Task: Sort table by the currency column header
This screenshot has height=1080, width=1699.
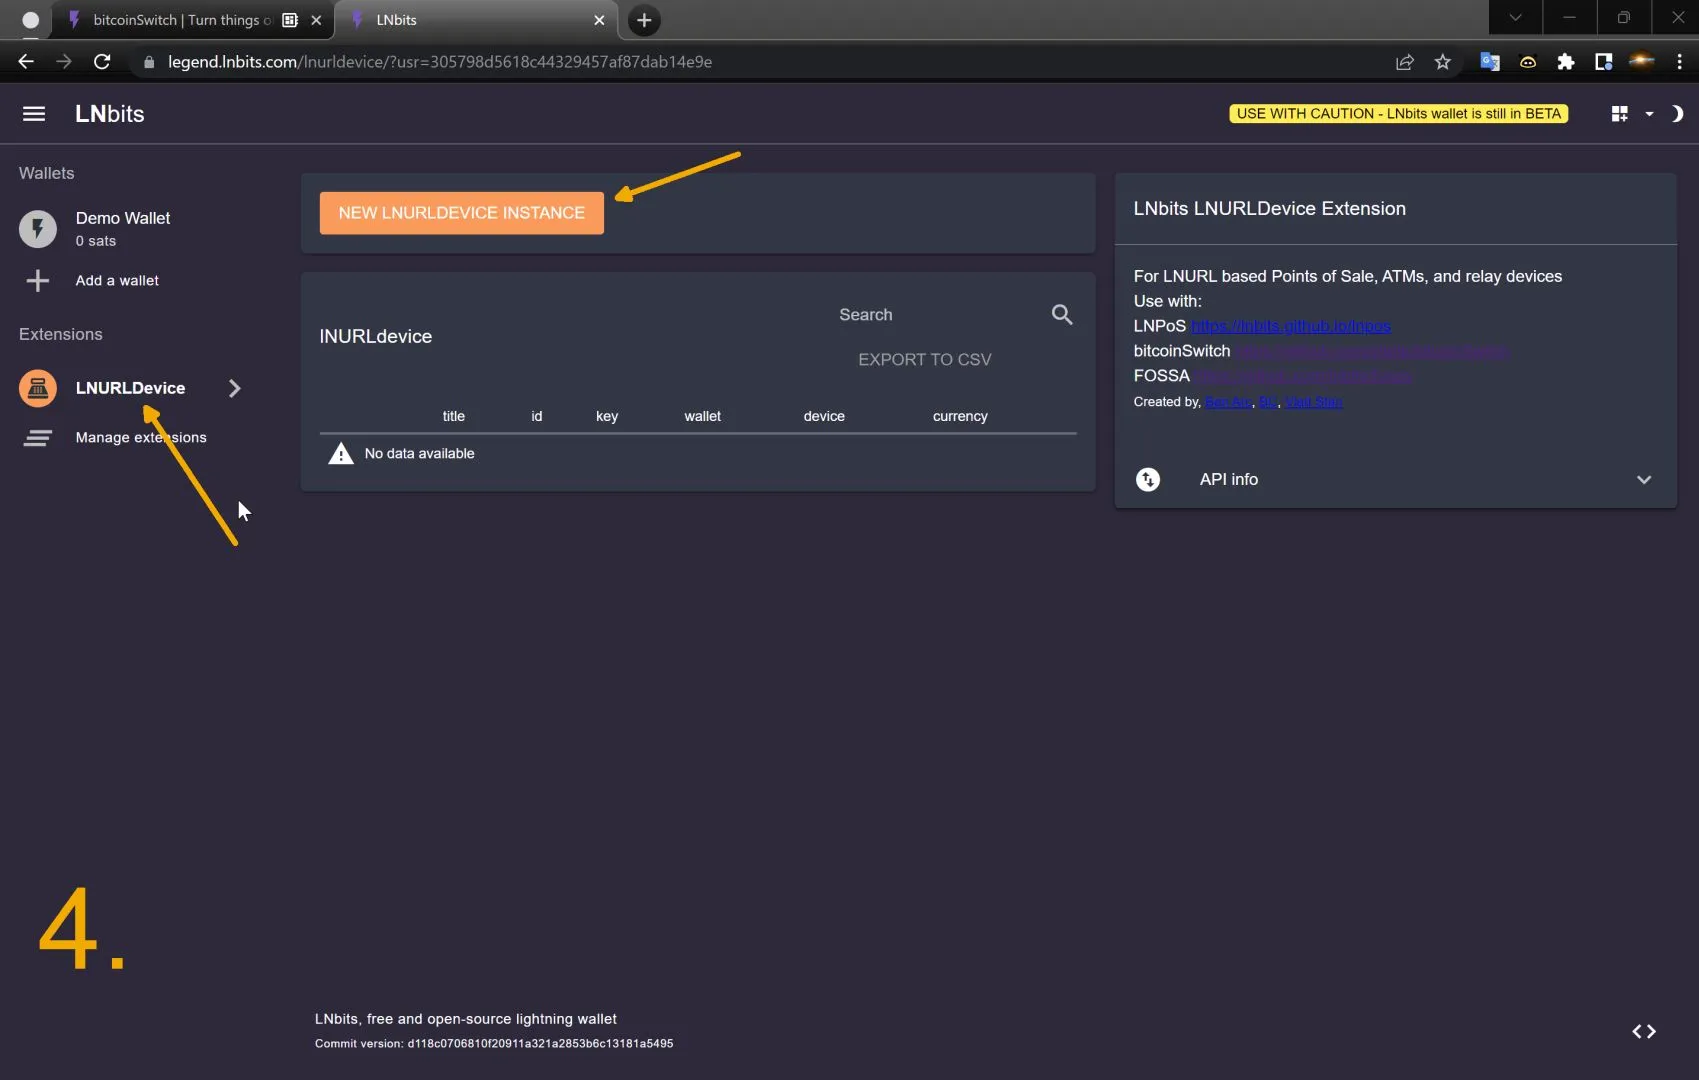Action: (x=960, y=416)
